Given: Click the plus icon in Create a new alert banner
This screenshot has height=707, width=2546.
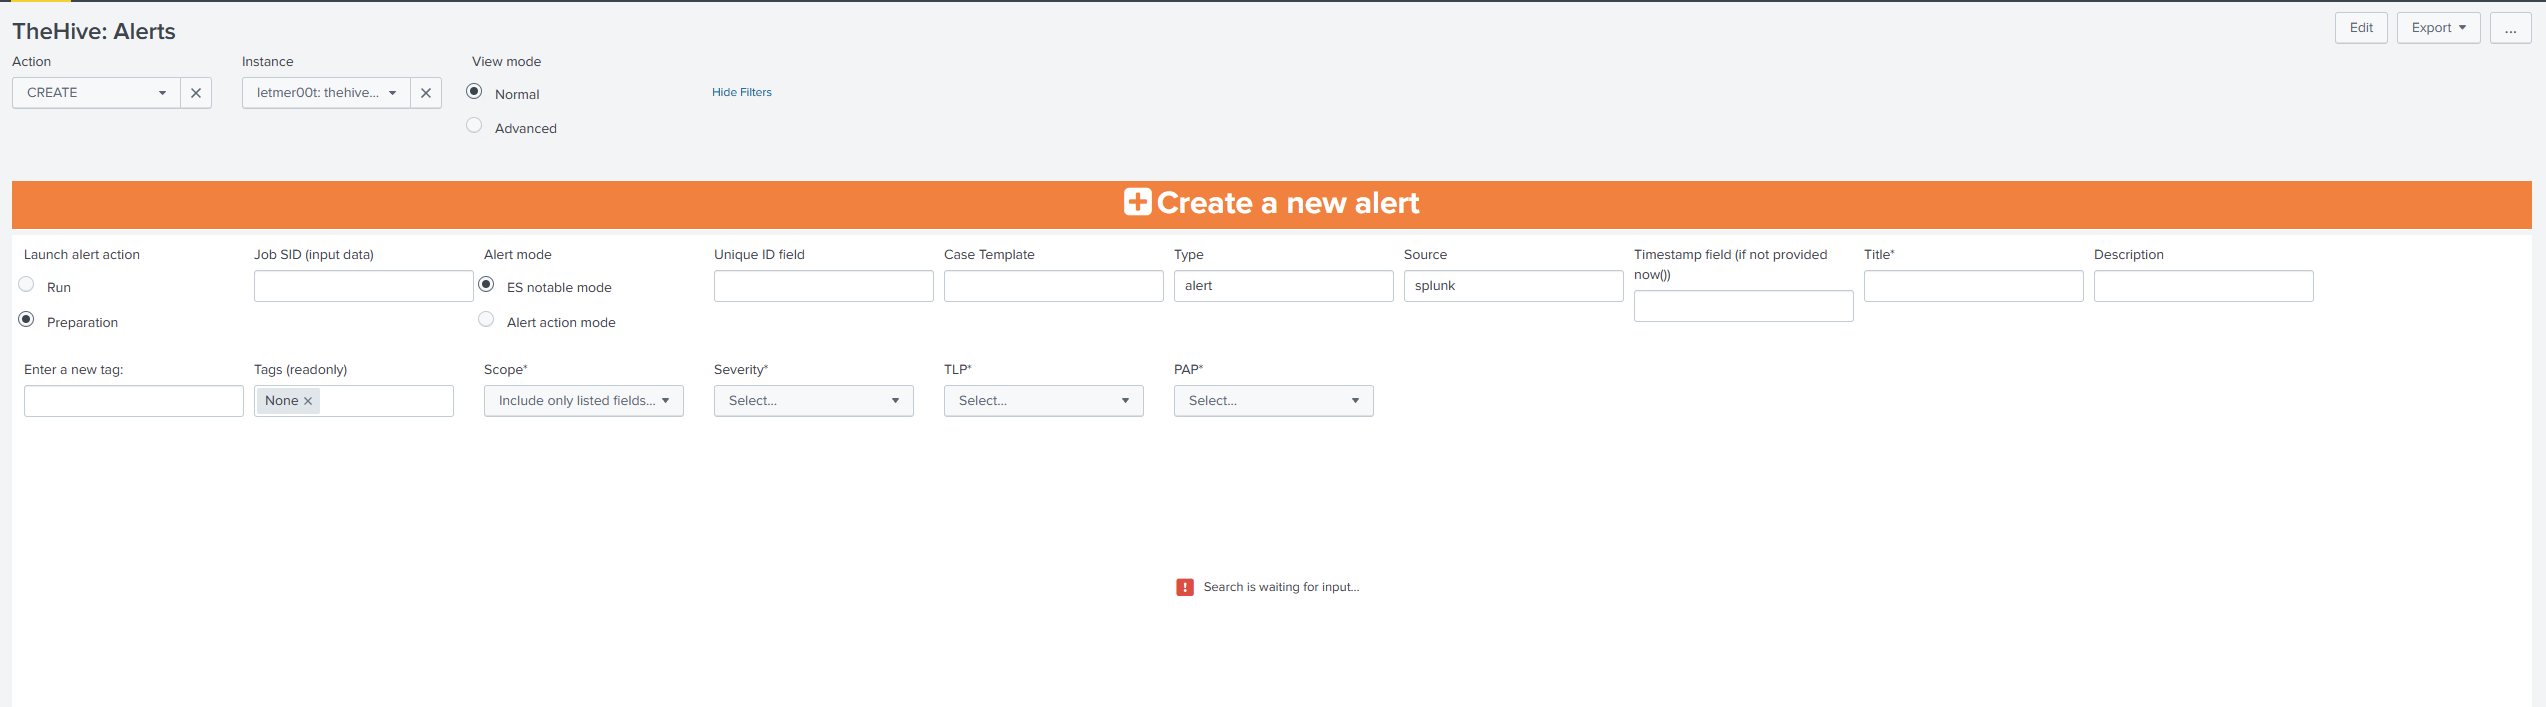Looking at the screenshot, I should 1137,202.
